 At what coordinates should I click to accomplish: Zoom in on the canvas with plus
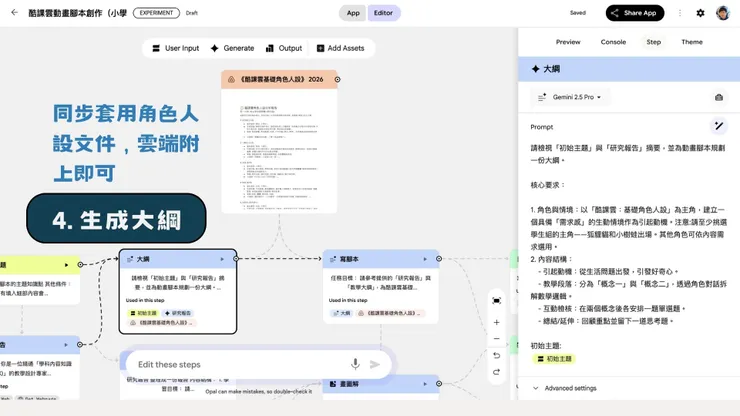click(x=496, y=323)
